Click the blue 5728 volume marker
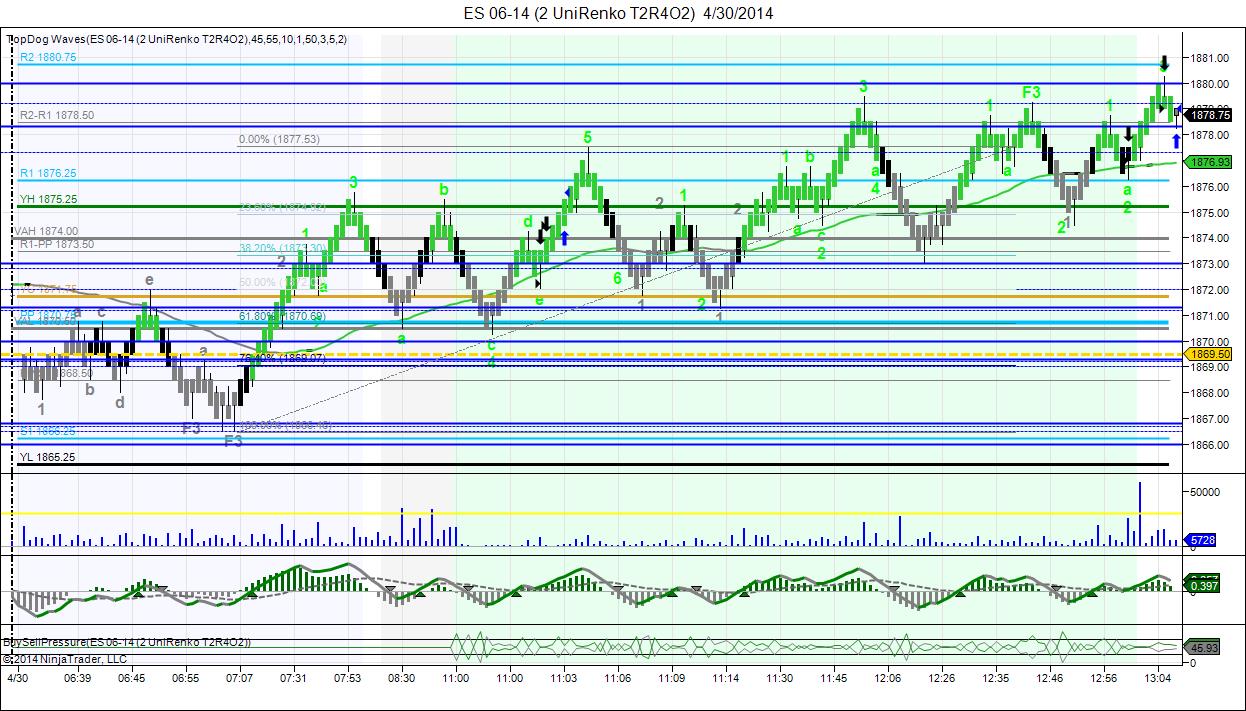Screen dimensions: 1246x711 point(1202,540)
